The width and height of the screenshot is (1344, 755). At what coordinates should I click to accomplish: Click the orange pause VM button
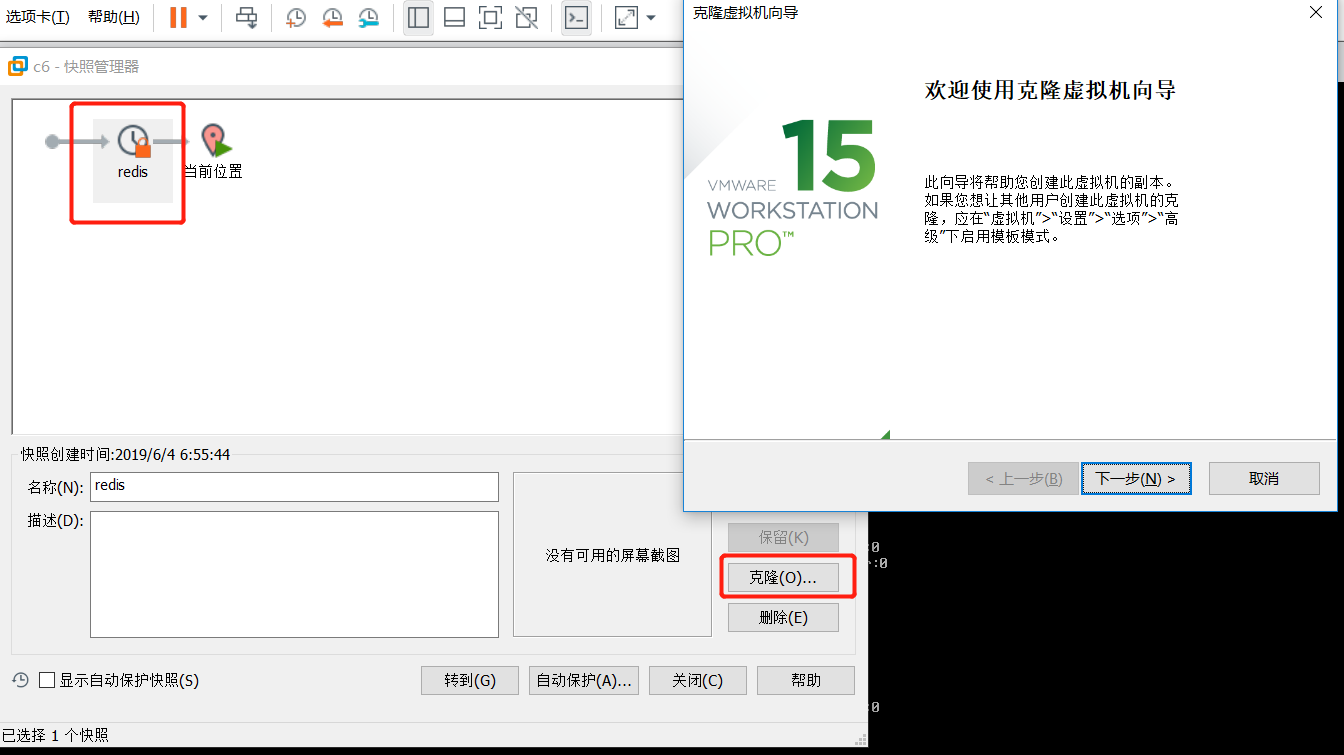(178, 17)
